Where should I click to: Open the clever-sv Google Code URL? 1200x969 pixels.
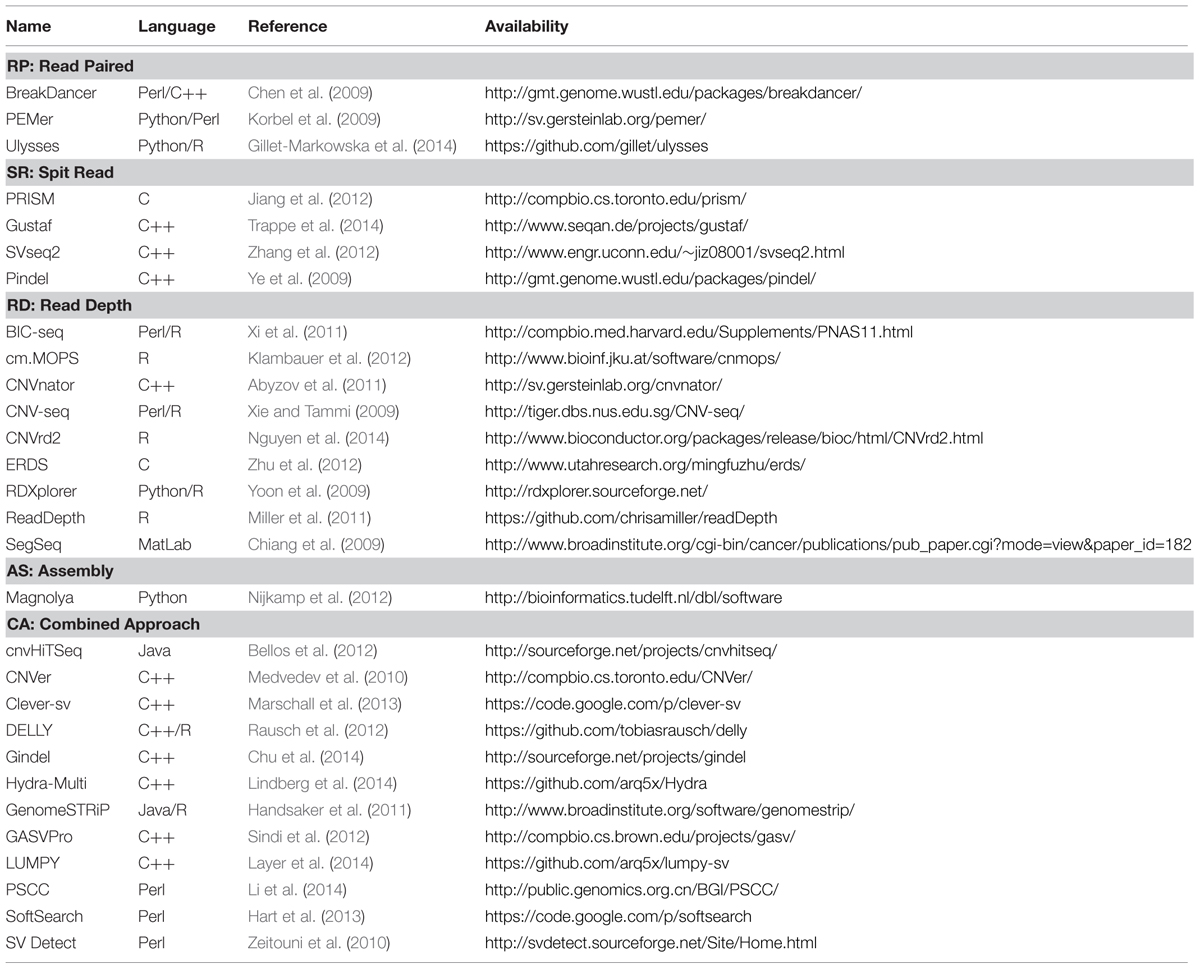[613, 703]
